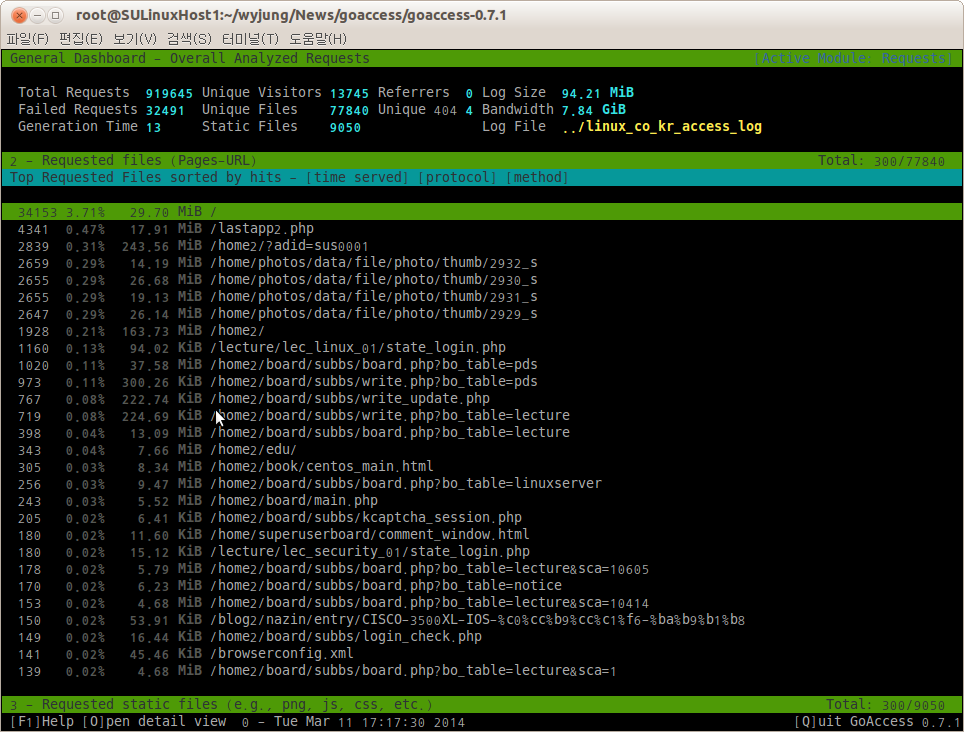Viewport: 964px width, 732px height.
Task: Click the Total: 300/9050 counter
Action: pos(885,704)
